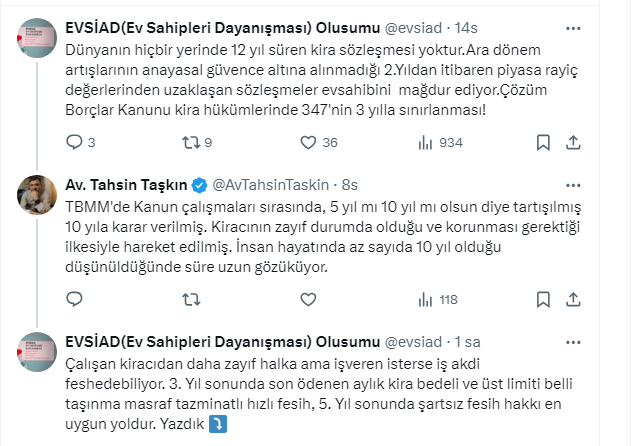This screenshot has width=634, height=446.
Task: Share Av. Tahsin Taşkın's tweet
Action: [599, 299]
